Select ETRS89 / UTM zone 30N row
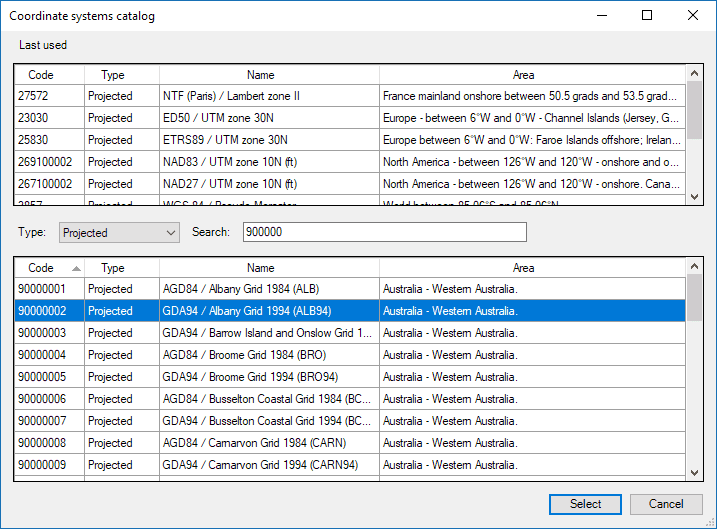Image resolution: width=717 pixels, height=529 pixels. coord(350,140)
